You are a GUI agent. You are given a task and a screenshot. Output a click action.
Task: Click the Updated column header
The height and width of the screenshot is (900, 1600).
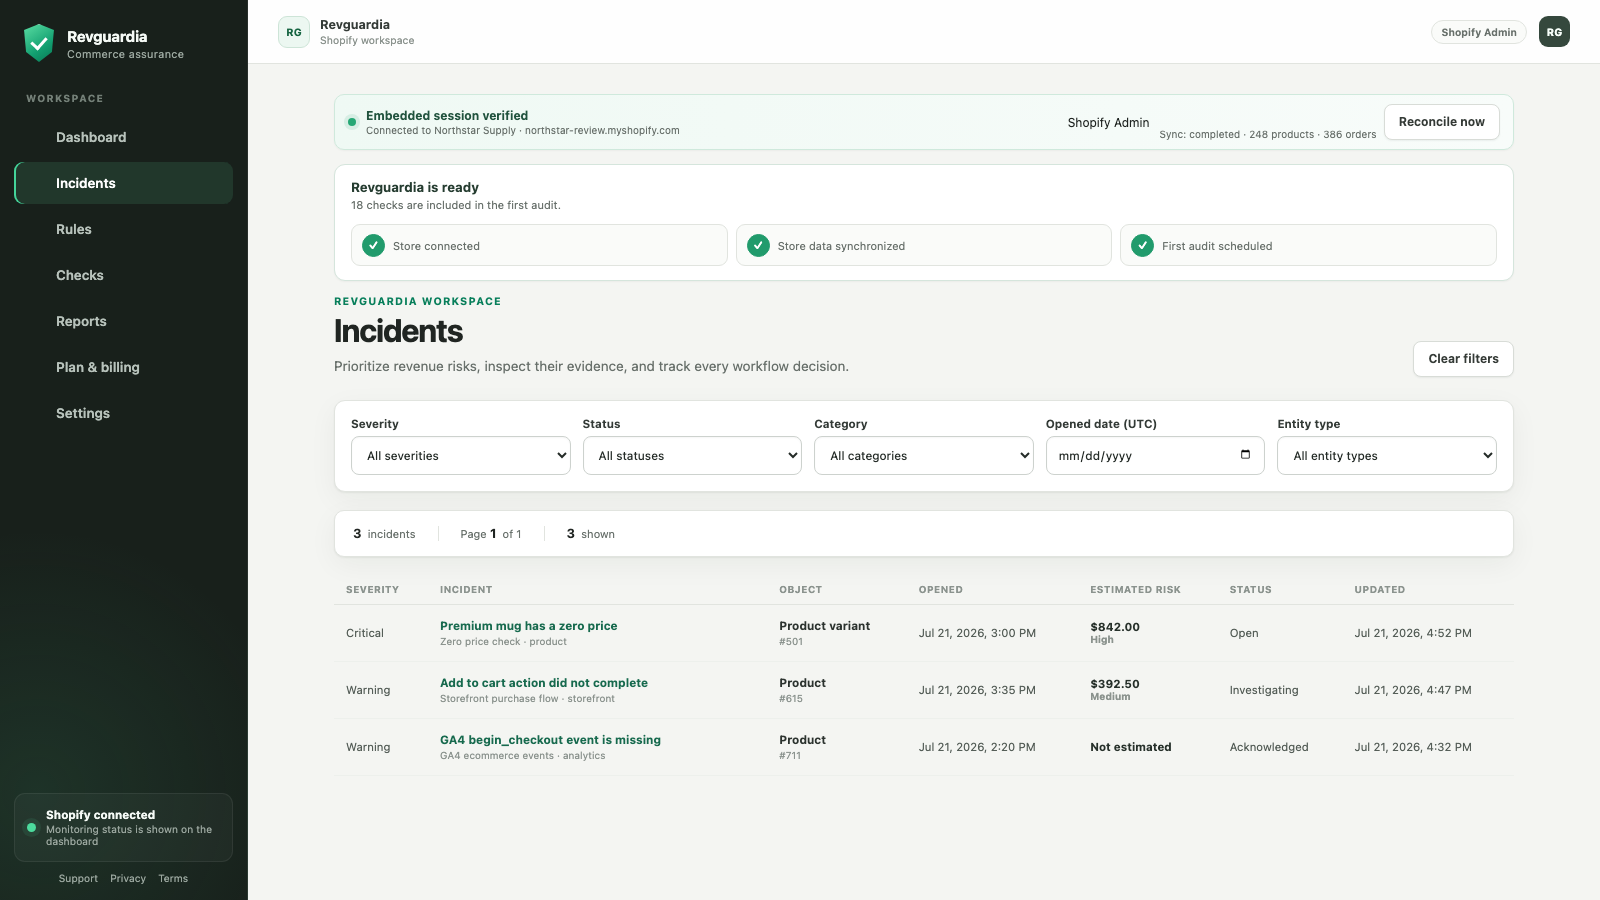(1379, 590)
